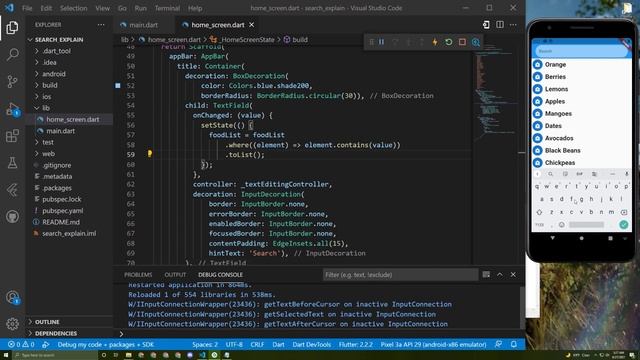Tap Black Beans in the emulator list
This screenshot has width=640, height=360.
[x=562, y=150]
